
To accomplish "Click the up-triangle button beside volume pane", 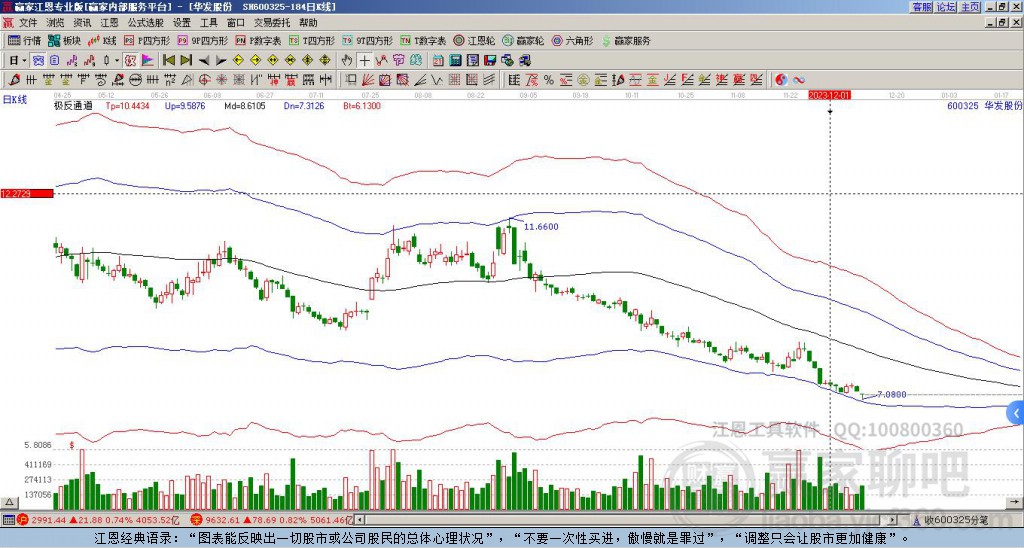I will coord(9,503).
